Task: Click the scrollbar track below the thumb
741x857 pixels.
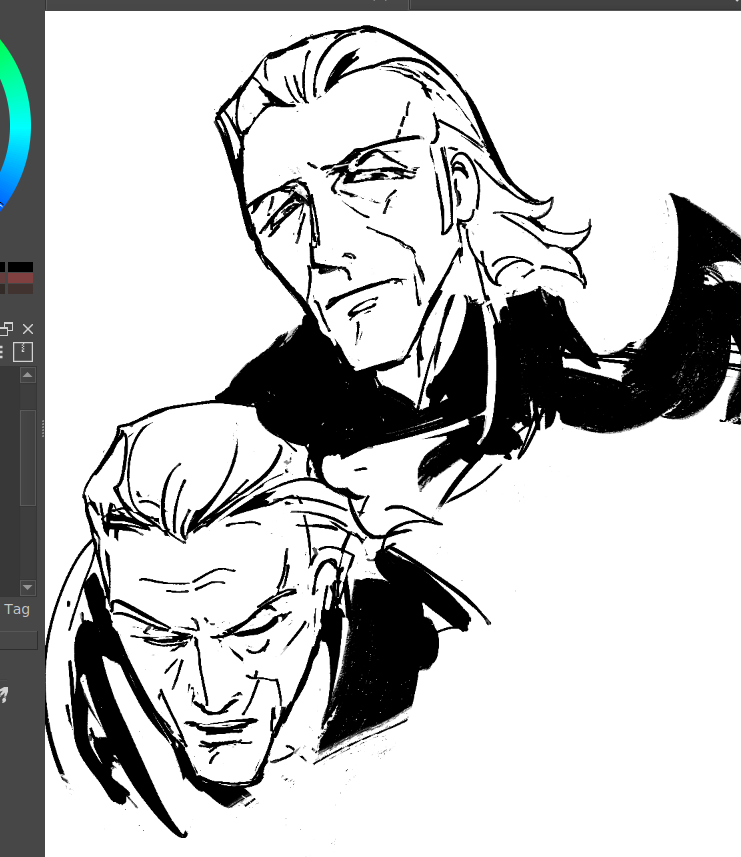Action: point(27,545)
